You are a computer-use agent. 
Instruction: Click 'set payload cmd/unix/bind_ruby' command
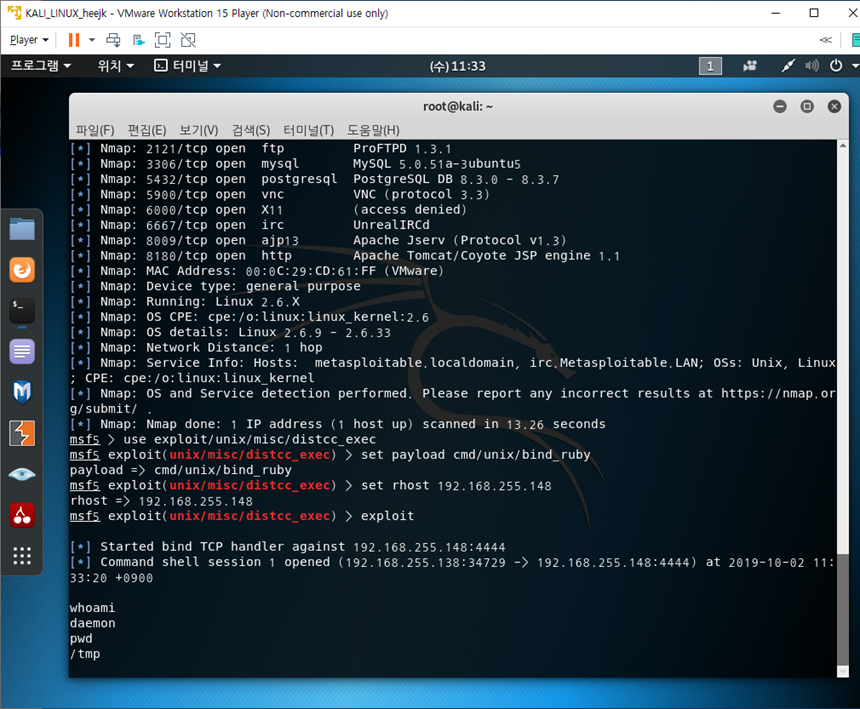click(476, 455)
